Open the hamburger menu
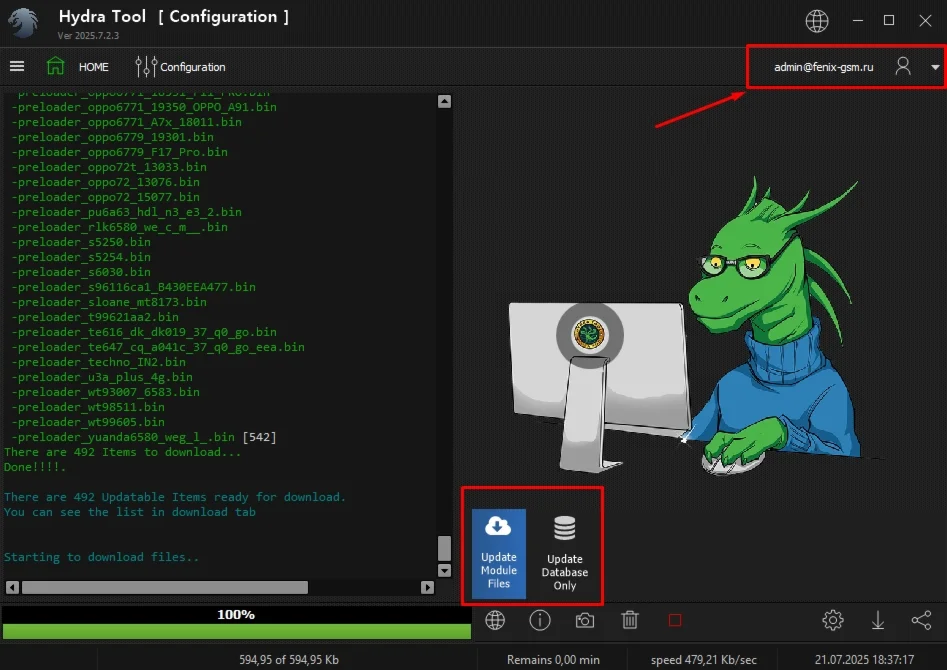This screenshot has width=947, height=670. [x=17, y=66]
